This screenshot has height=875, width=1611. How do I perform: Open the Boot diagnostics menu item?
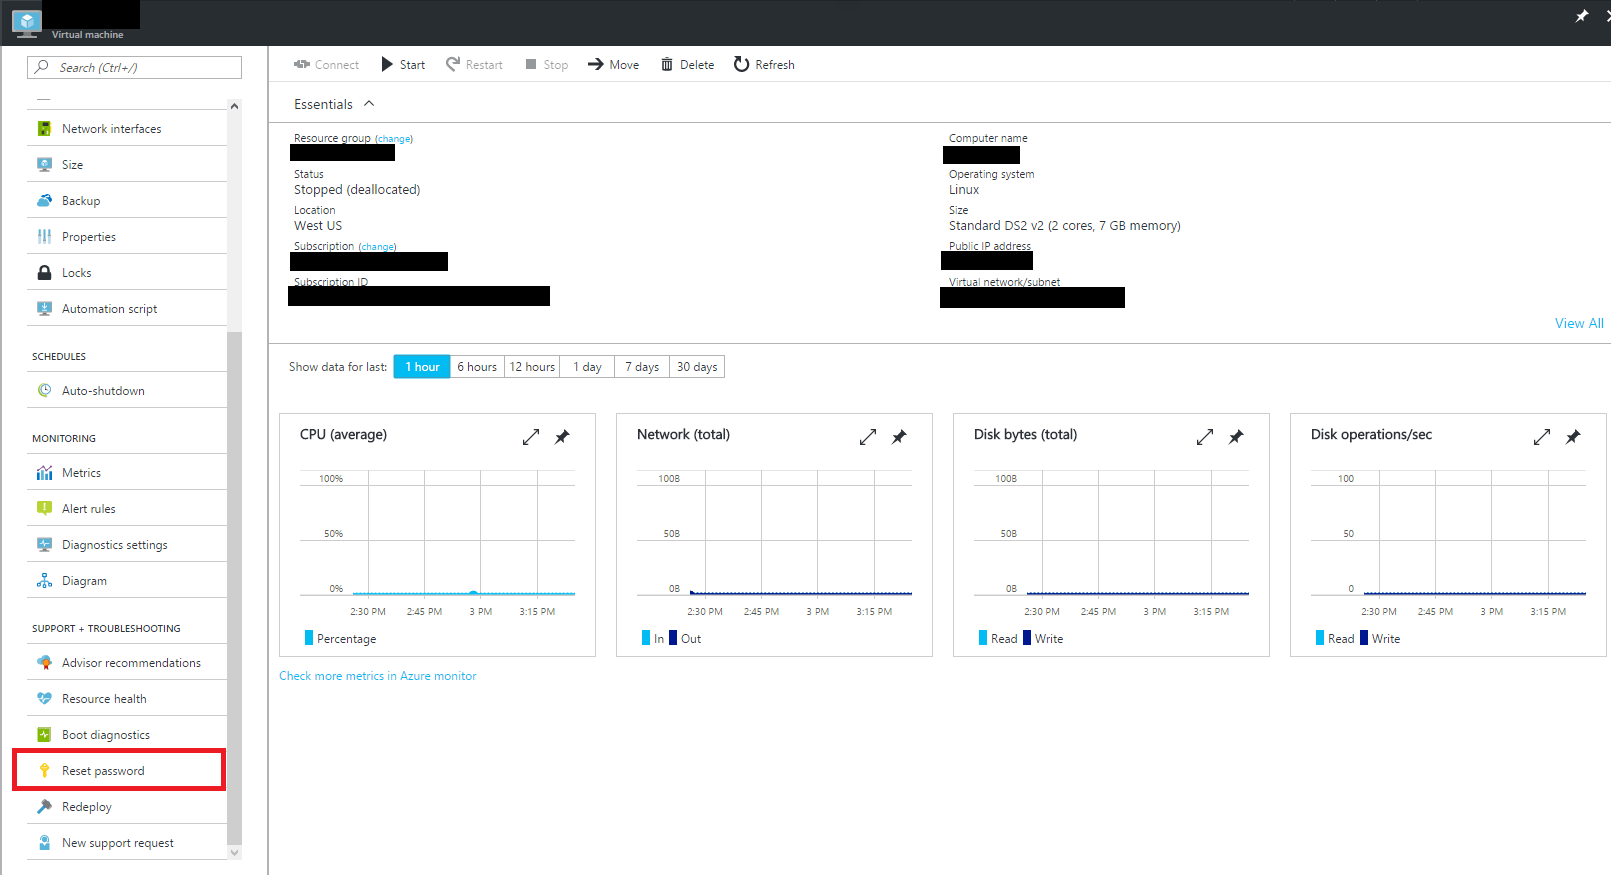click(x=127, y=735)
